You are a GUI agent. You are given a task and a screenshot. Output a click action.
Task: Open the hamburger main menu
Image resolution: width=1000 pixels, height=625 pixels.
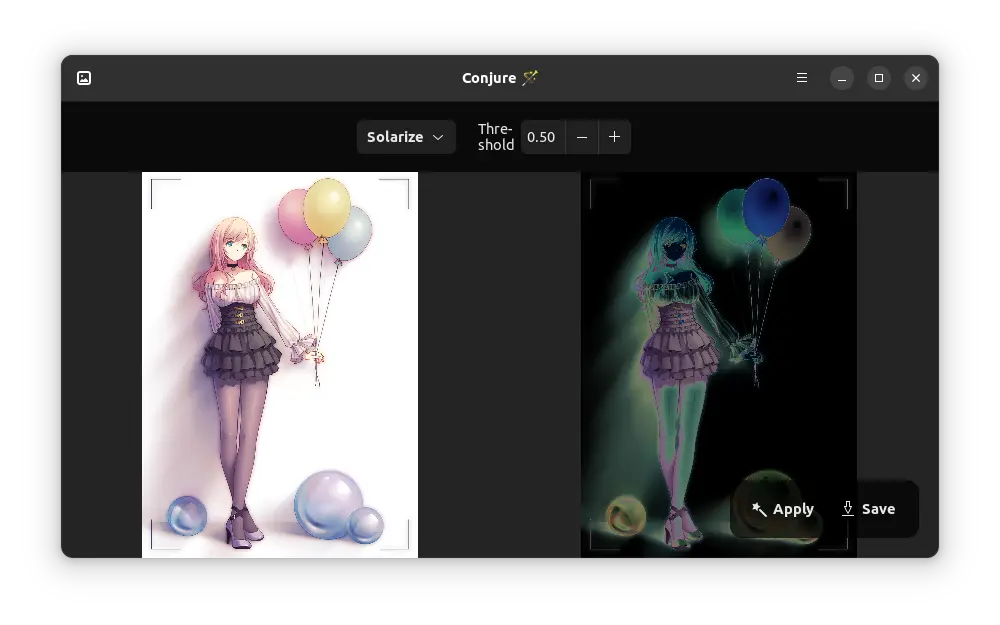[x=802, y=78]
